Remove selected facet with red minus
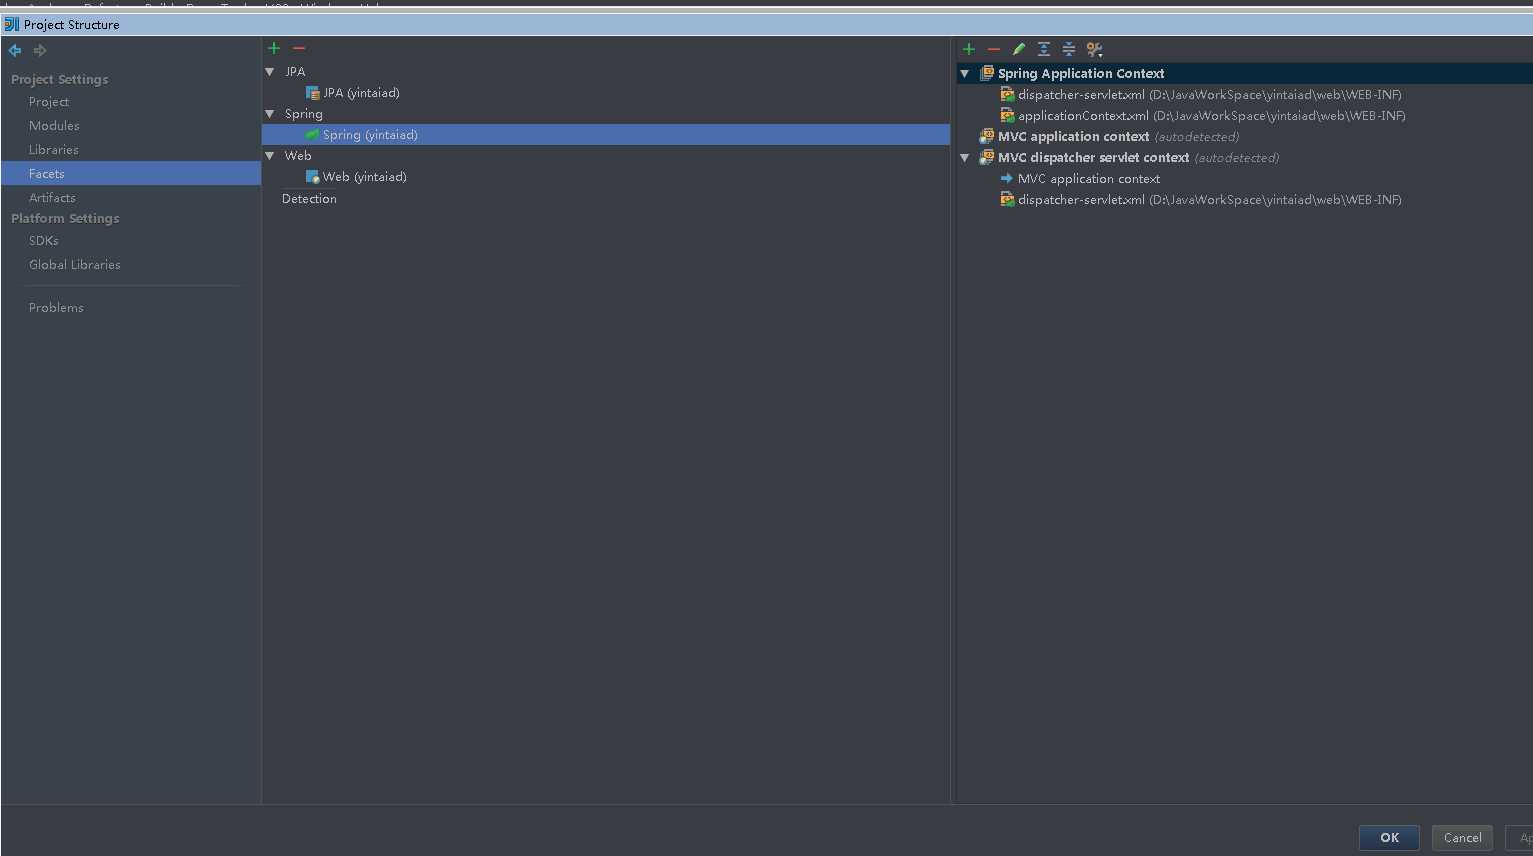 [299, 48]
